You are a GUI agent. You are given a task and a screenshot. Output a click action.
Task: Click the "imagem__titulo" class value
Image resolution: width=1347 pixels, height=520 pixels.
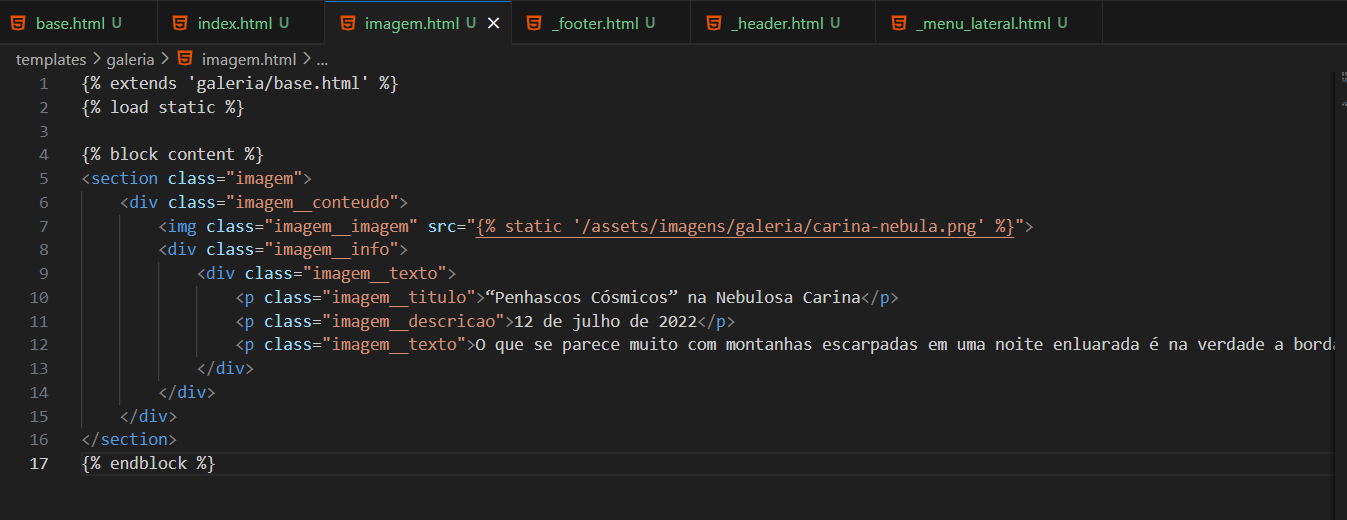pyautogui.click(x=398, y=297)
